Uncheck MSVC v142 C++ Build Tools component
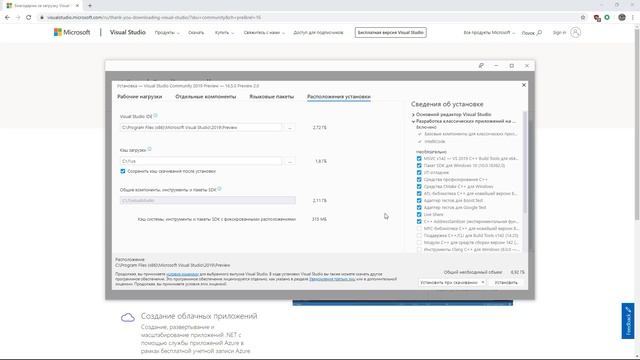 [419, 158]
